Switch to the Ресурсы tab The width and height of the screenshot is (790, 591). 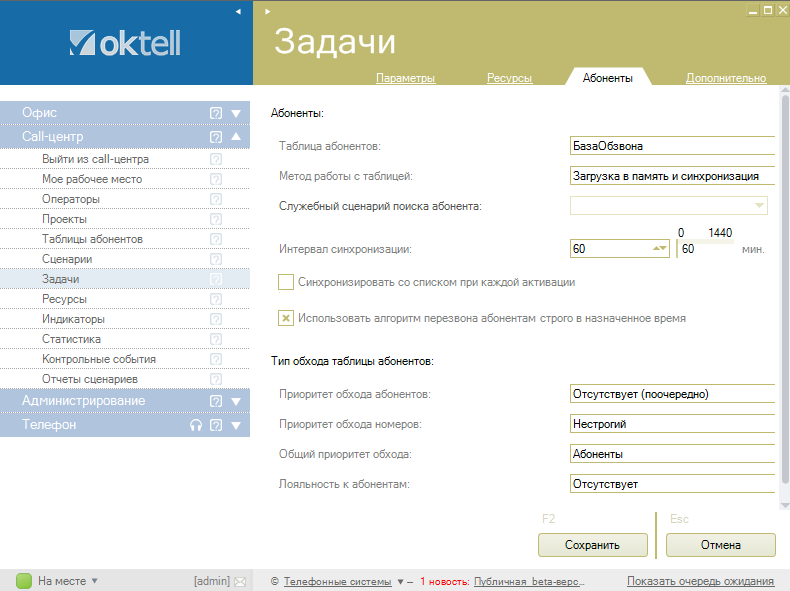[x=508, y=78]
